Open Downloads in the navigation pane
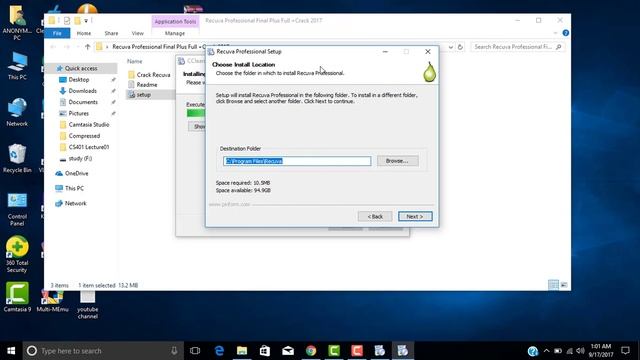The height and width of the screenshot is (360, 640). pos(82,91)
